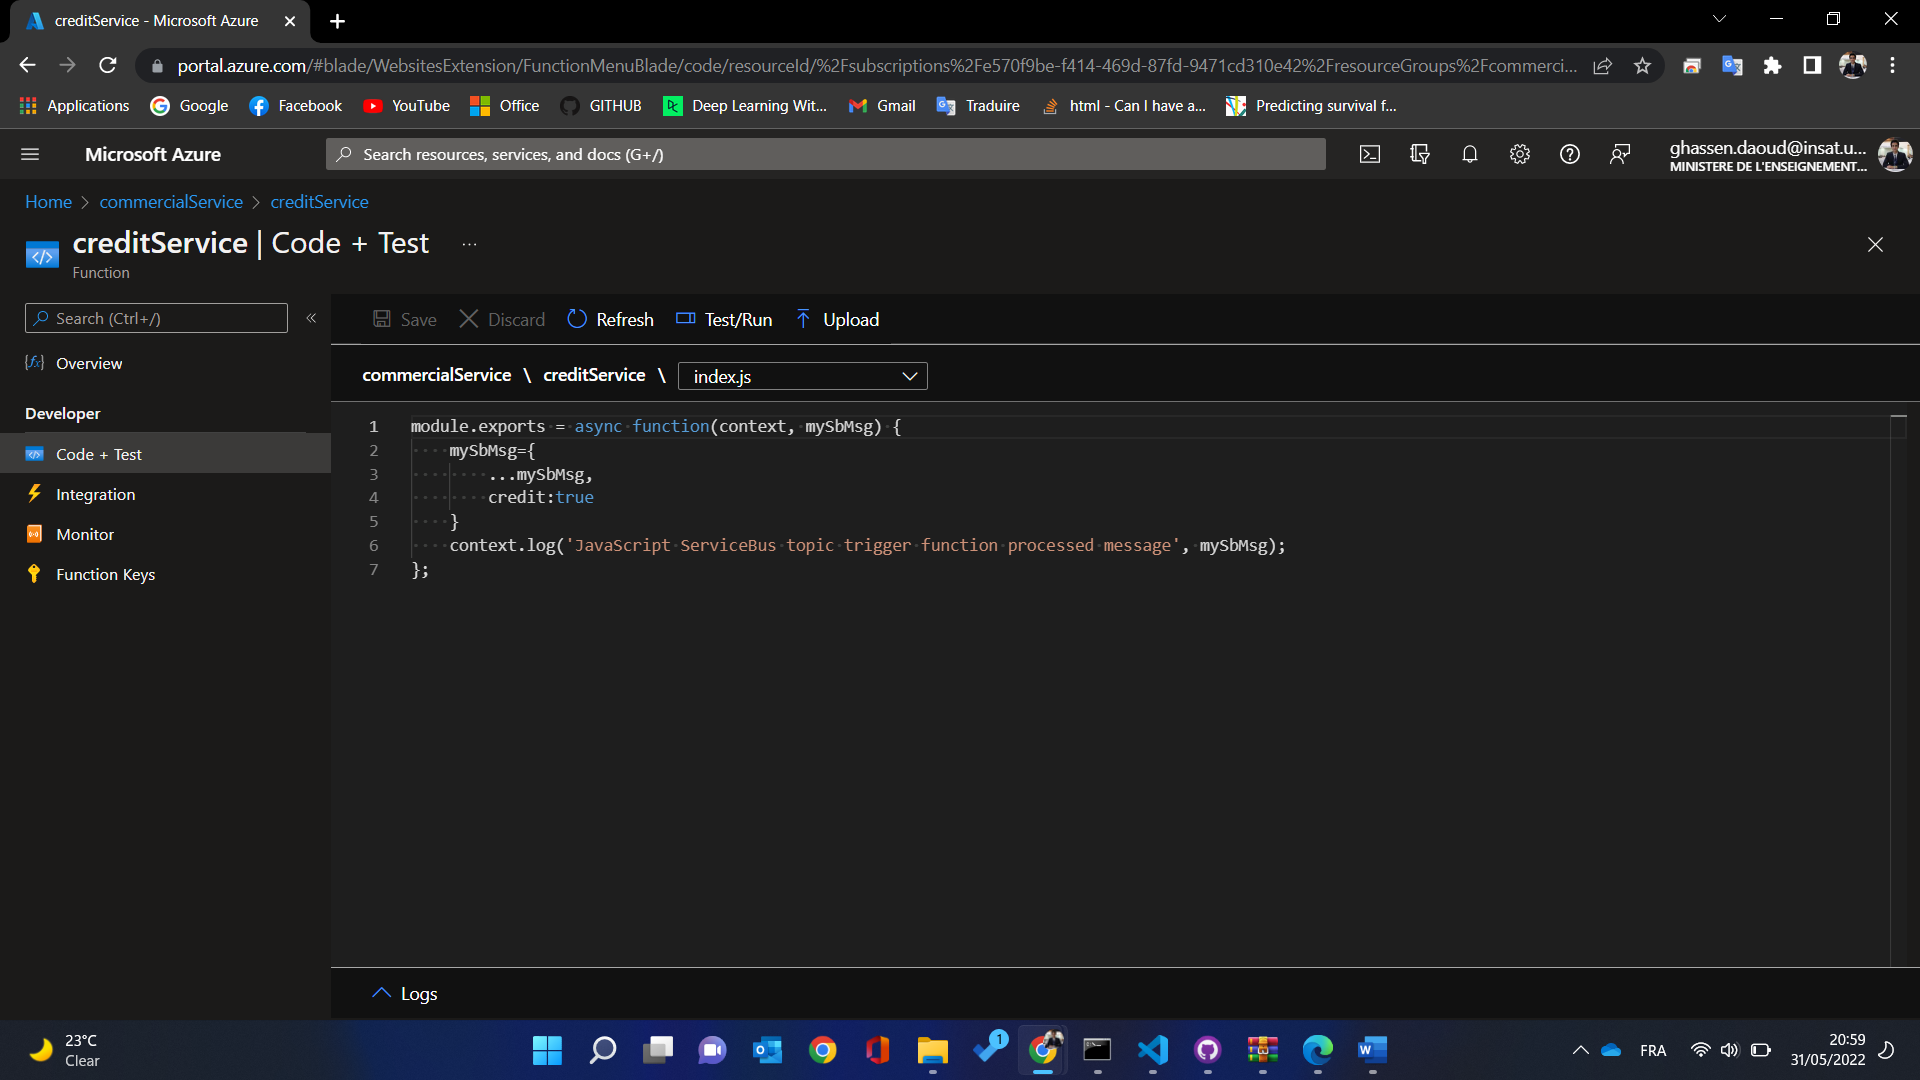The width and height of the screenshot is (1920, 1080).
Task: Click Save in the editor toolbar
Action: [405, 319]
